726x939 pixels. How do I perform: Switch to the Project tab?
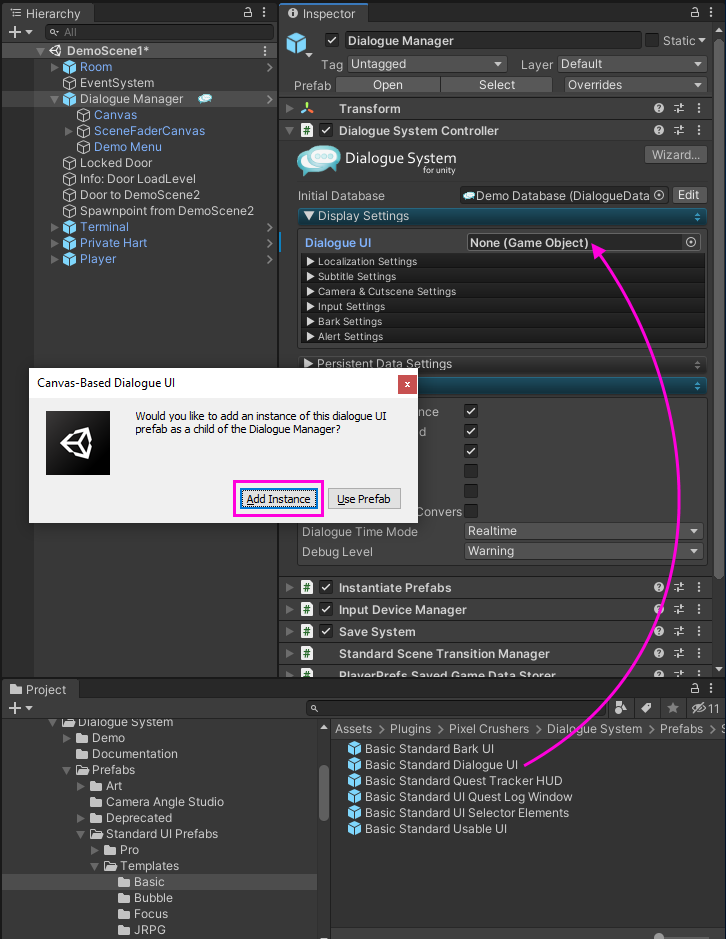[39, 689]
